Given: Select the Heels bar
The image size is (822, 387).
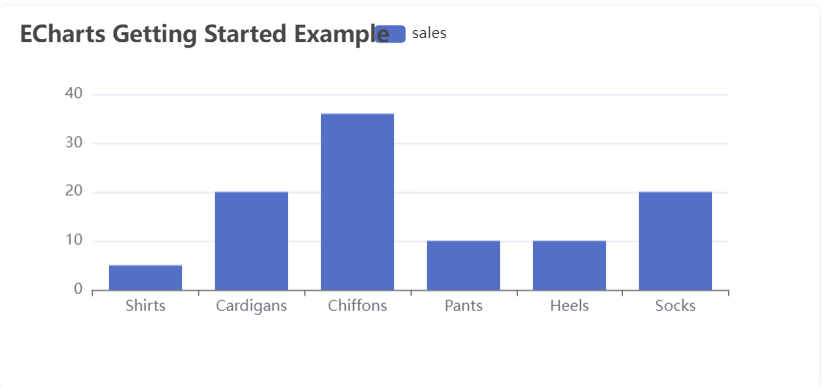Looking at the screenshot, I should click(569, 265).
